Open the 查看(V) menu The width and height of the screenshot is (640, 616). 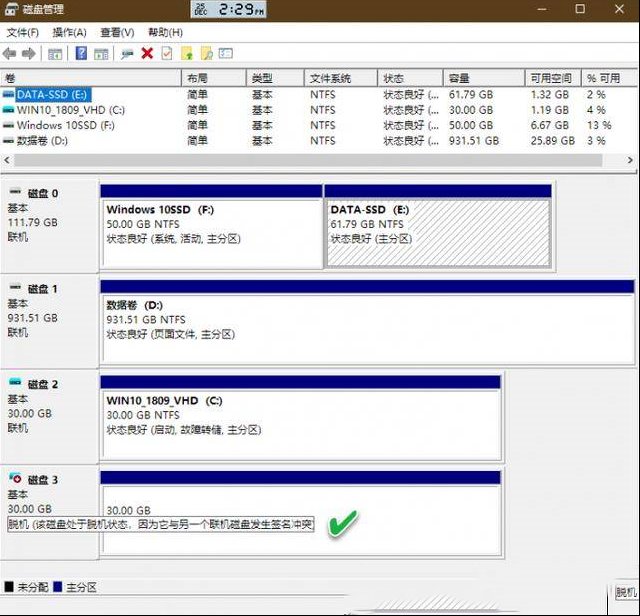coord(117,32)
